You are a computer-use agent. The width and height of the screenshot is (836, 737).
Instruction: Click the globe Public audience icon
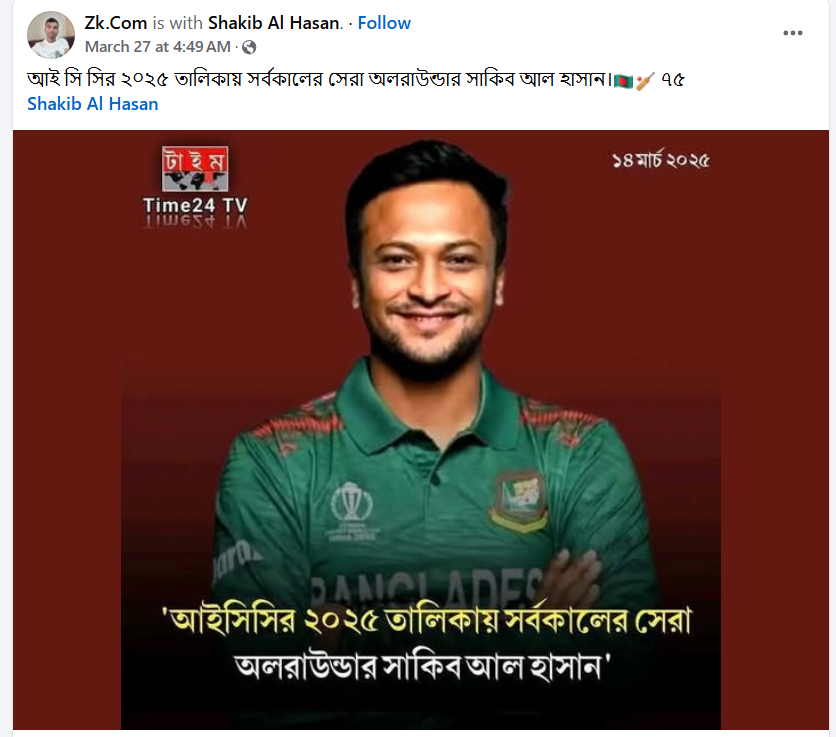[x=249, y=47]
